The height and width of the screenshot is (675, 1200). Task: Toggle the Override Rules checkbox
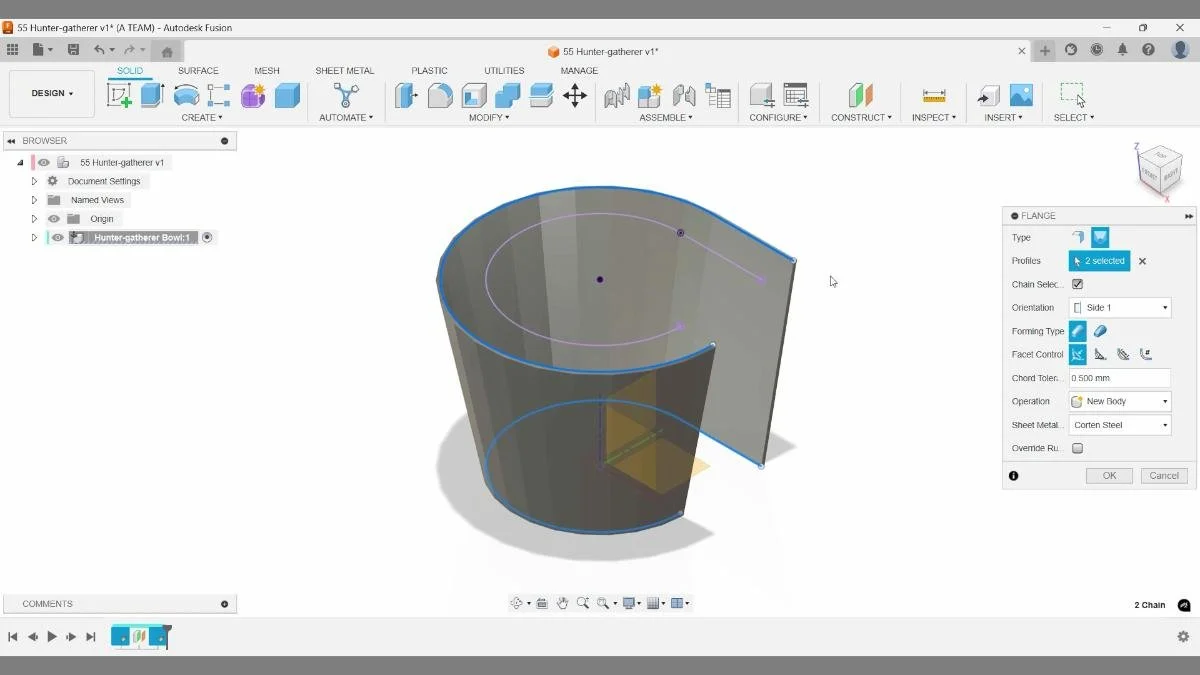point(1077,448)
